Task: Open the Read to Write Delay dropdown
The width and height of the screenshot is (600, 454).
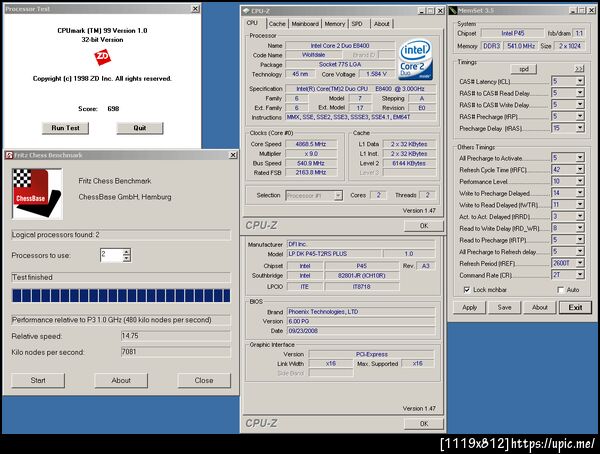Action: [580, 228]
